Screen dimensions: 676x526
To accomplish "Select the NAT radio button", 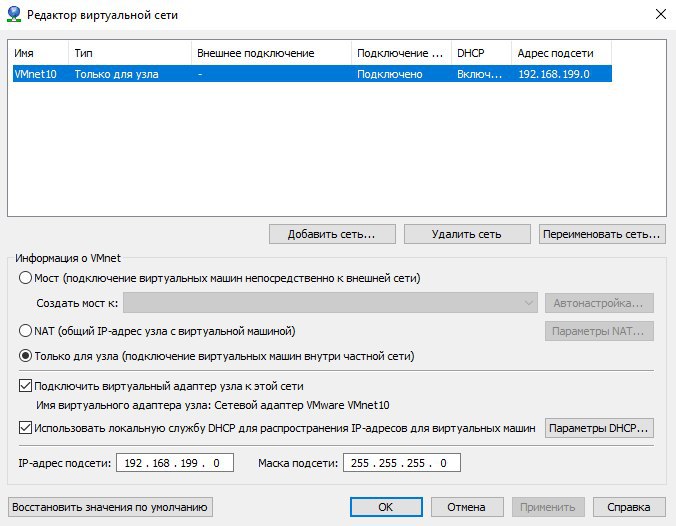I will coord(25,331).
